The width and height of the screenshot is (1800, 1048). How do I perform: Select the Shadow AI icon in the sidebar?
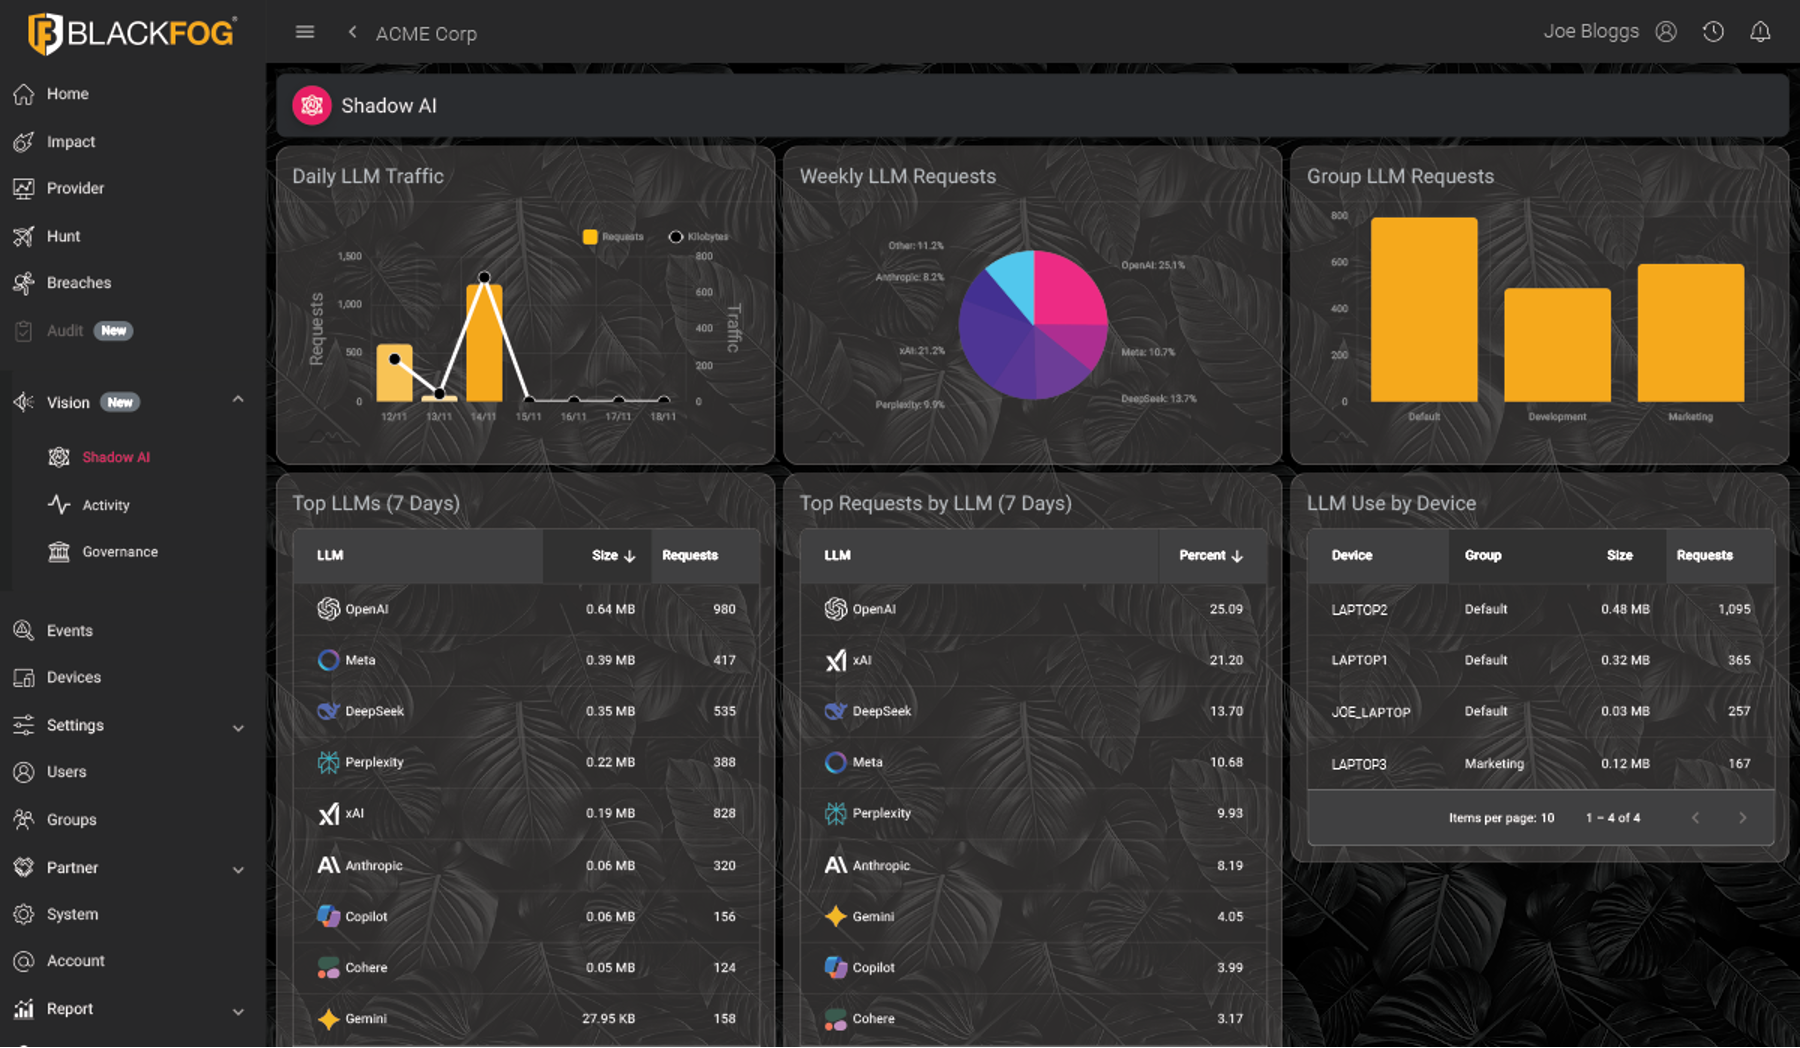pos(60,457)
